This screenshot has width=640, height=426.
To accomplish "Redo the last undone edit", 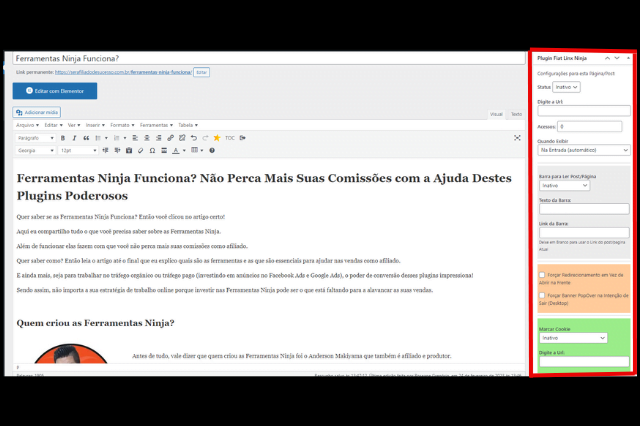I will (x=205, y=138).
